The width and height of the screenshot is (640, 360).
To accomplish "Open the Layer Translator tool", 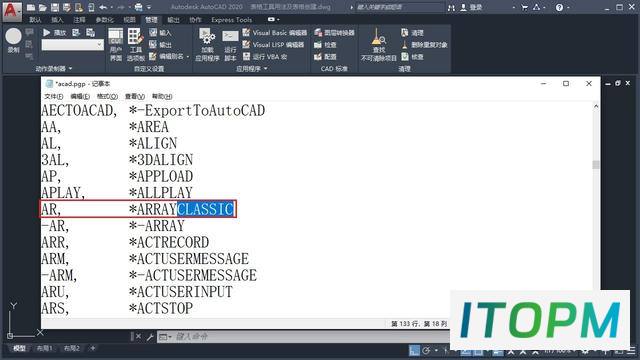I will (x=334, y=33).
